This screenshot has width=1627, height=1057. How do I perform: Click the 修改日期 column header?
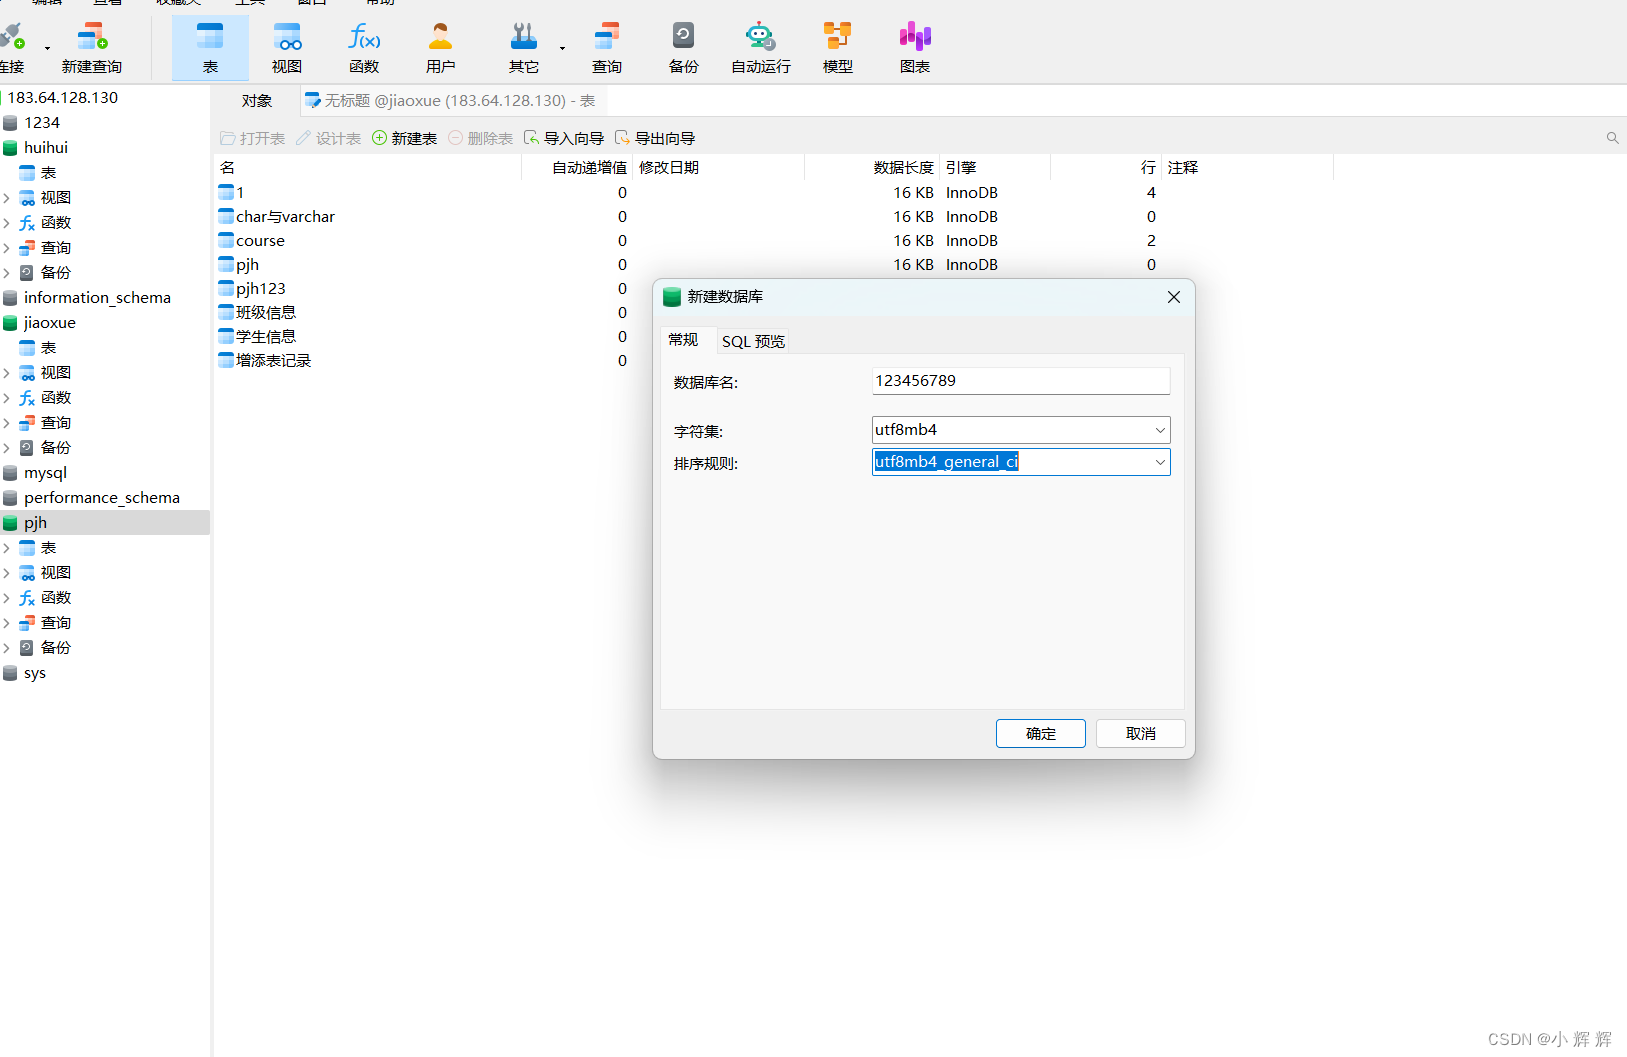pos(718,168)
